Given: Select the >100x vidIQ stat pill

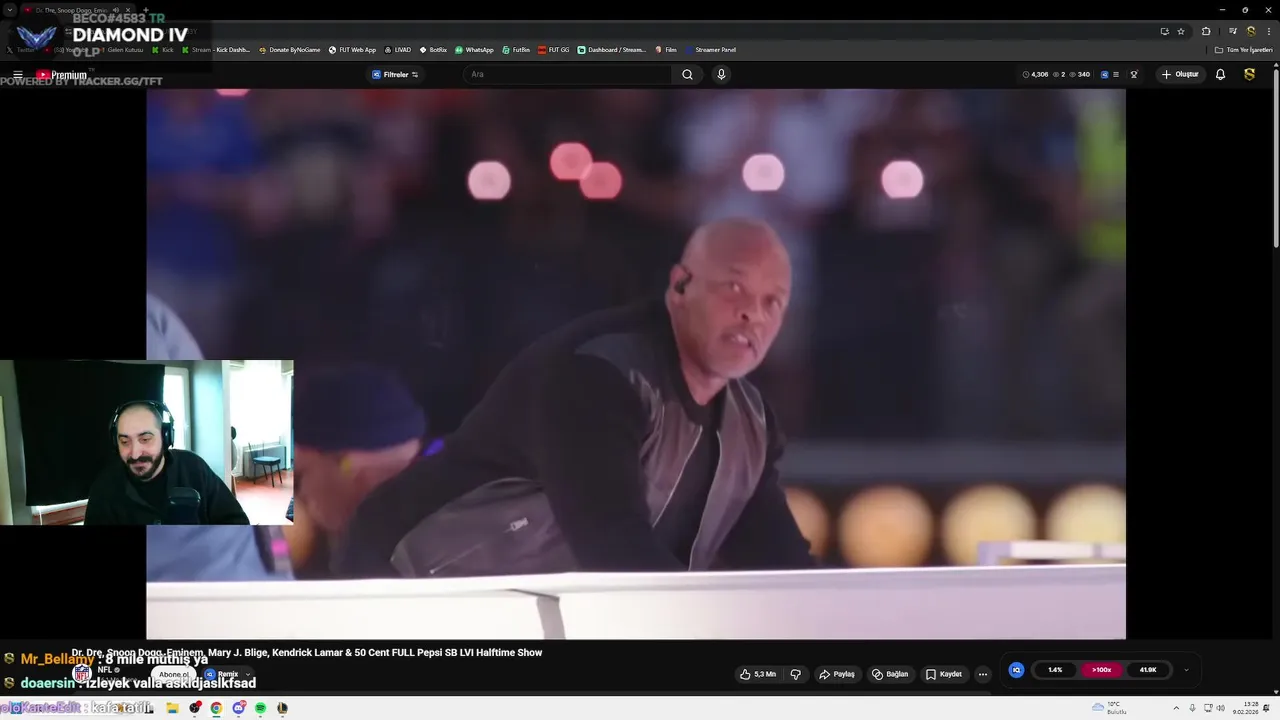Looking at the screenshot, I should pos(1101,670).
